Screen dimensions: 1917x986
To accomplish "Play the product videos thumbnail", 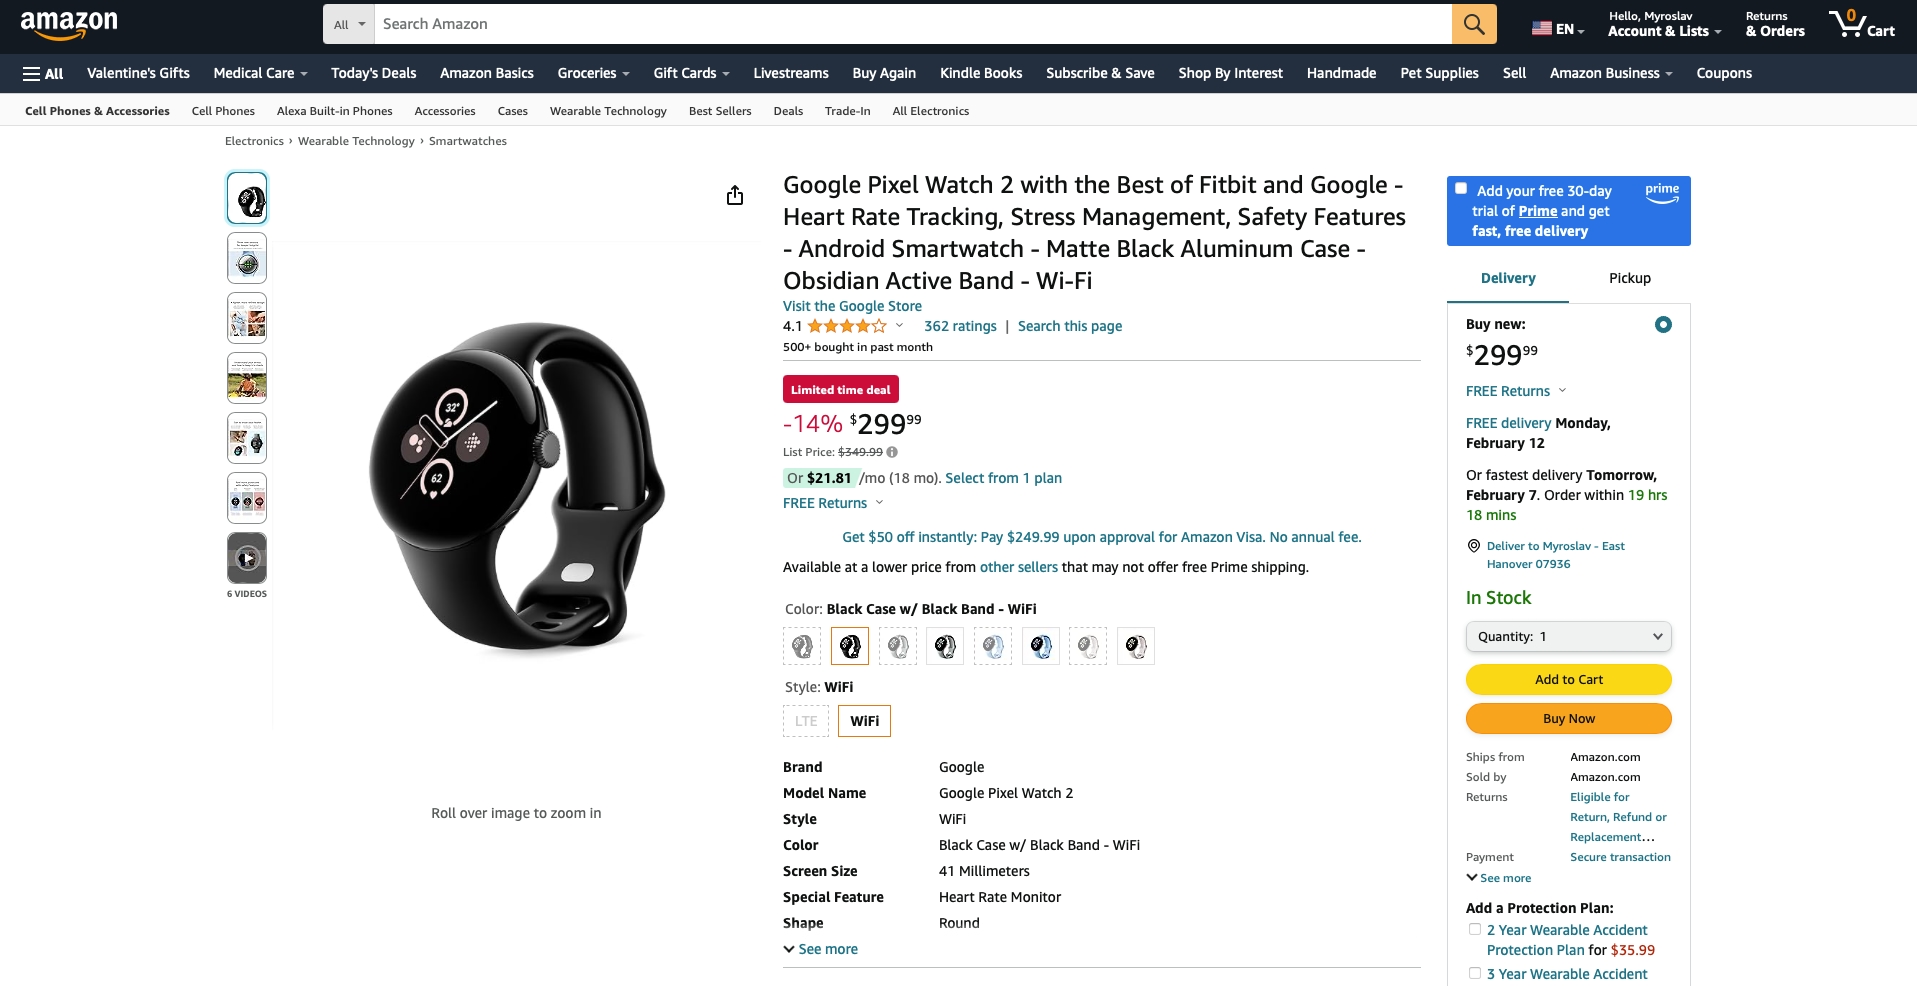I will [x=247, y=558].
